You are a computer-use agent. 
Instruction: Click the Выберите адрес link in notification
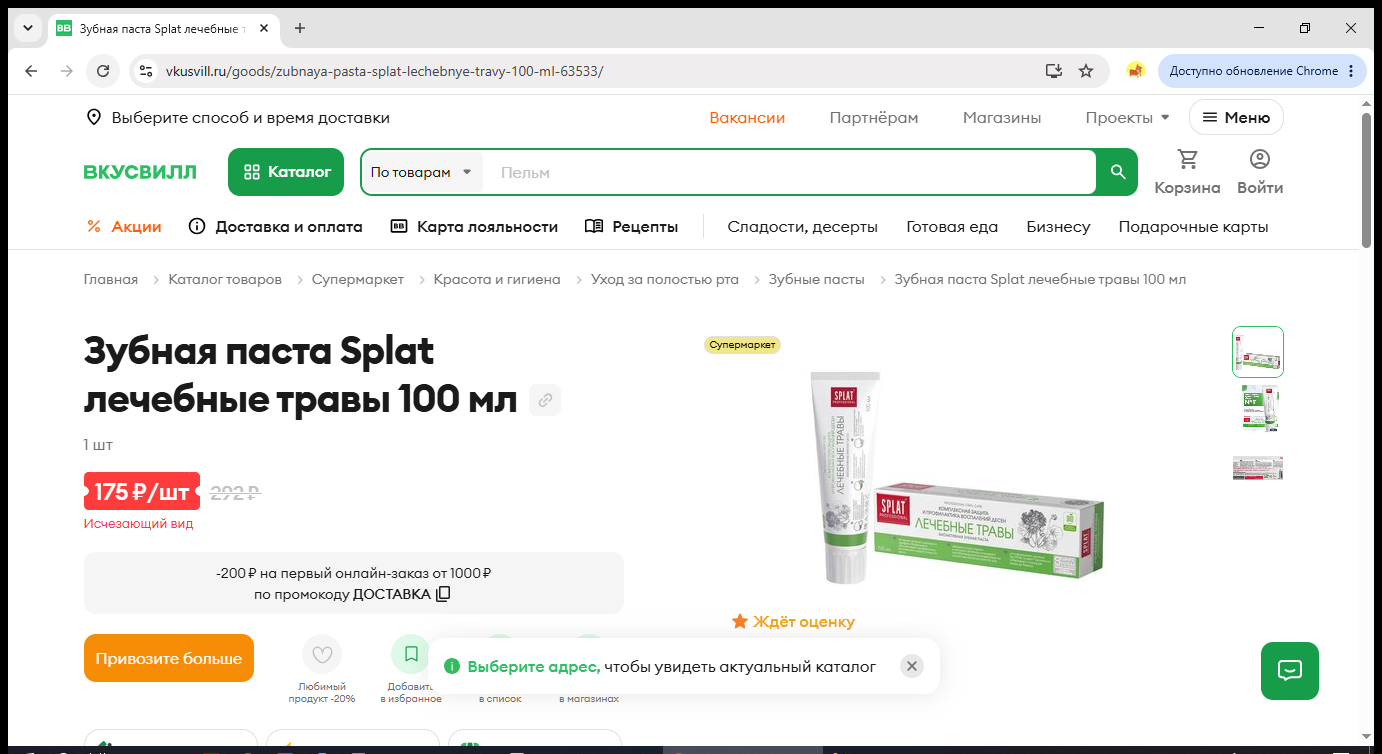click(534, 666)
